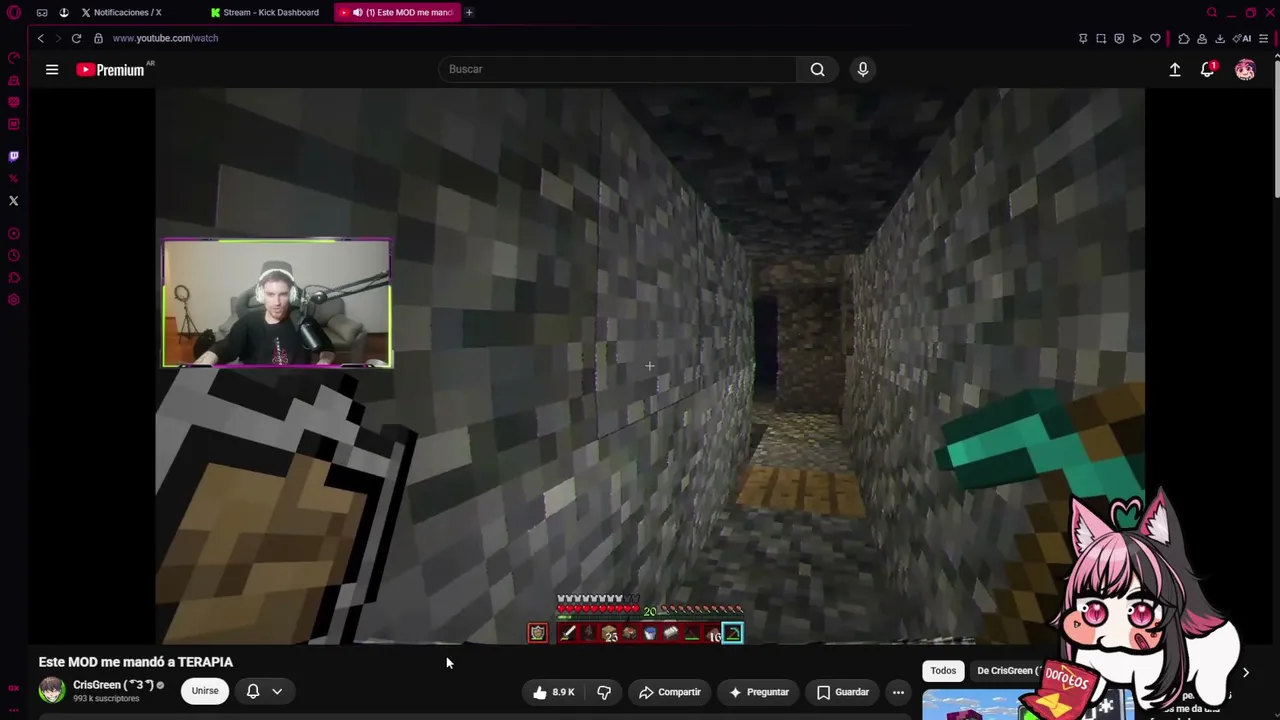The height and width of the screenshot is (720, 1280).
Task: Dislike the video
Action: coord(604,692)
